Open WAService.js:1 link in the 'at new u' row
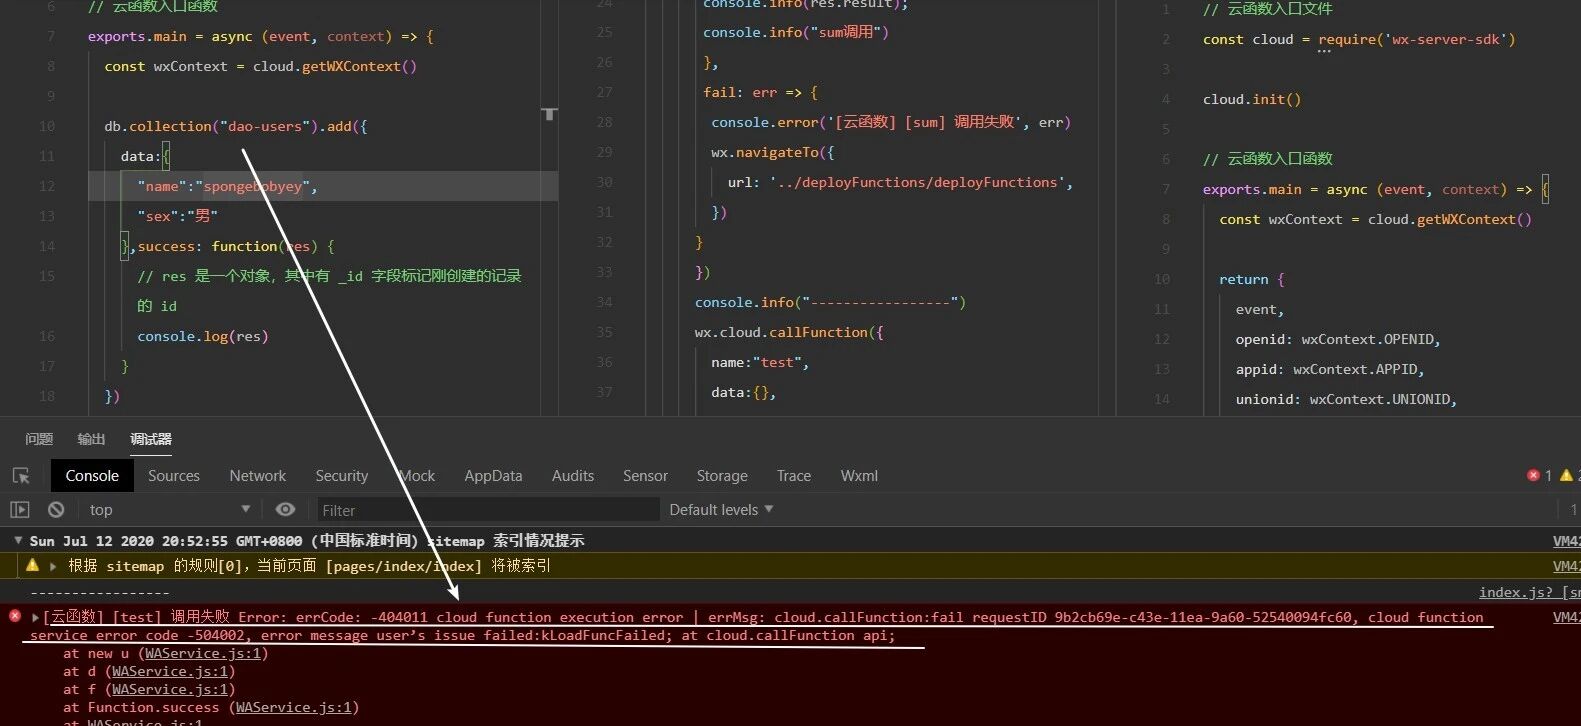This screenshot has width=1581, height=726. (x=203, y=654)
